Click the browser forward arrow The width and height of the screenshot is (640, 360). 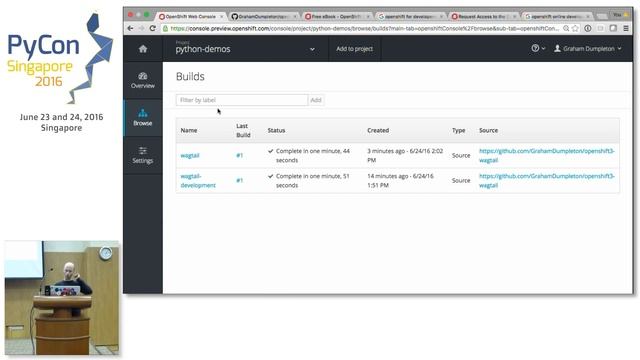(x=141, y=28)
